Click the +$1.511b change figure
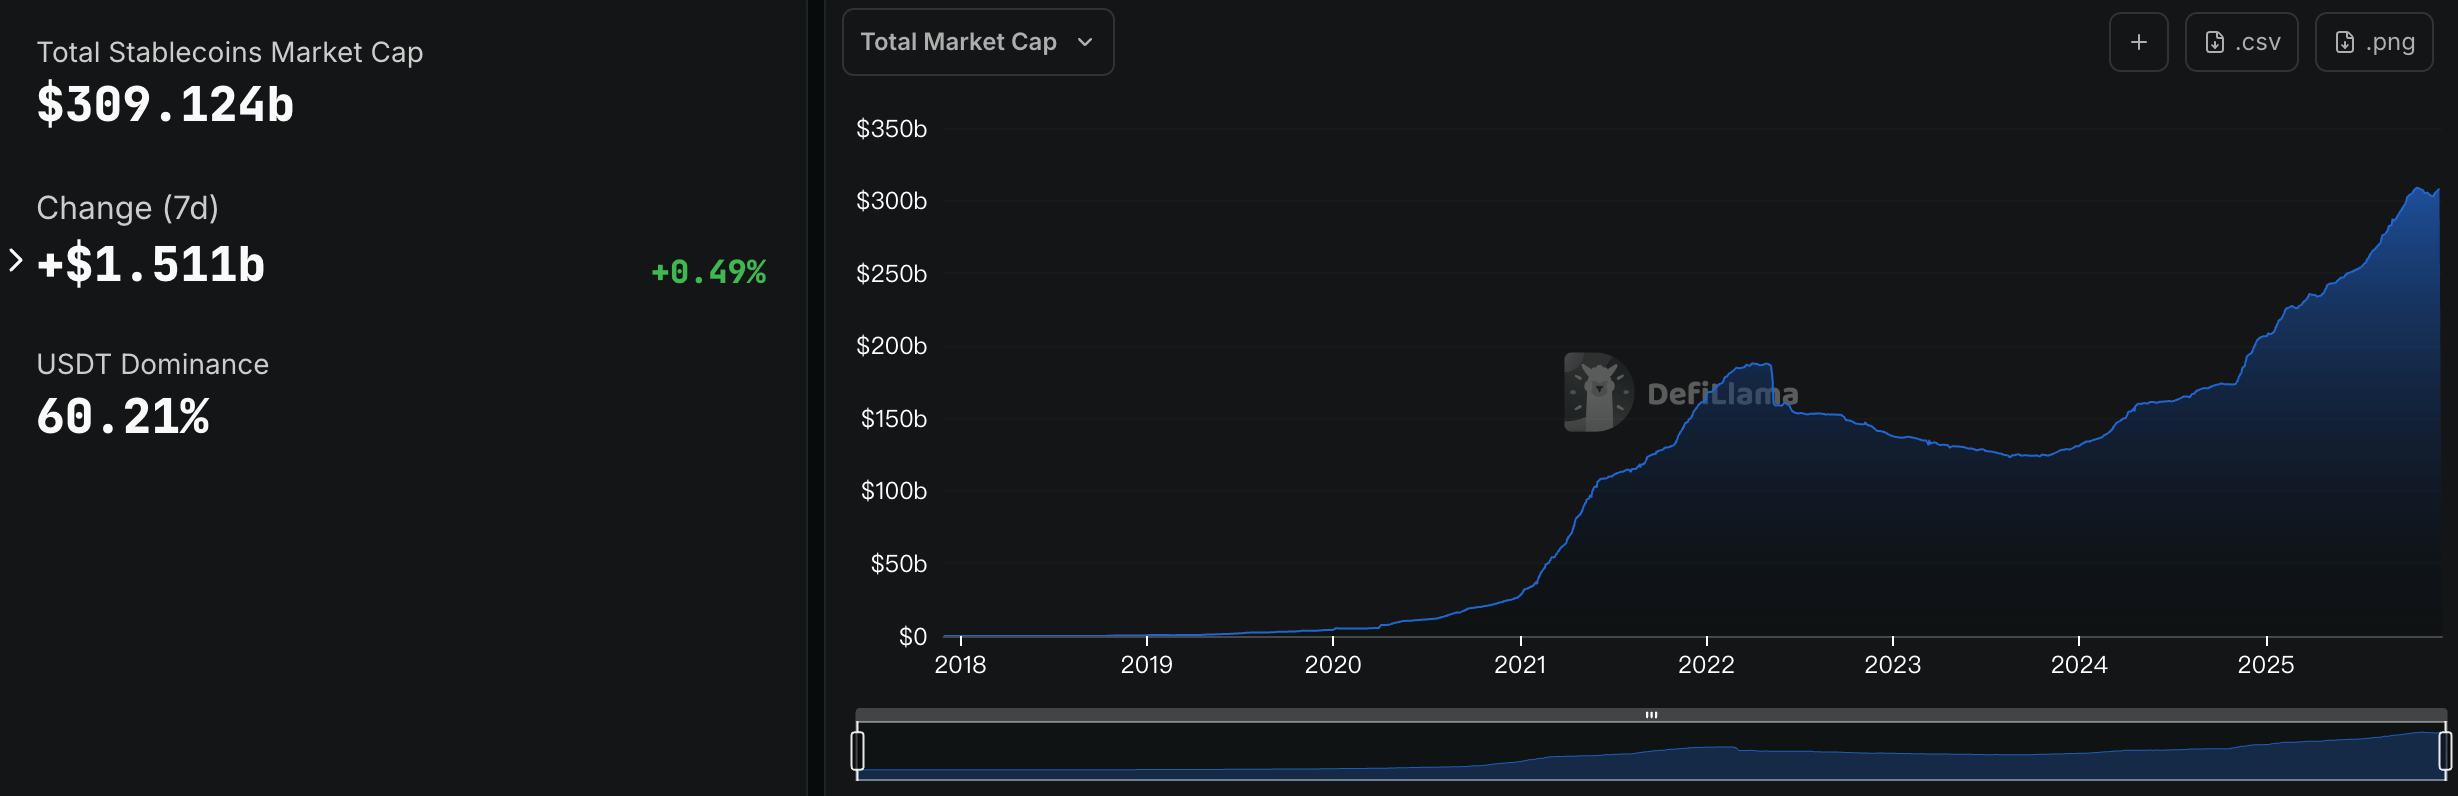Screen dimensions: 2458x796 point(150,263)
